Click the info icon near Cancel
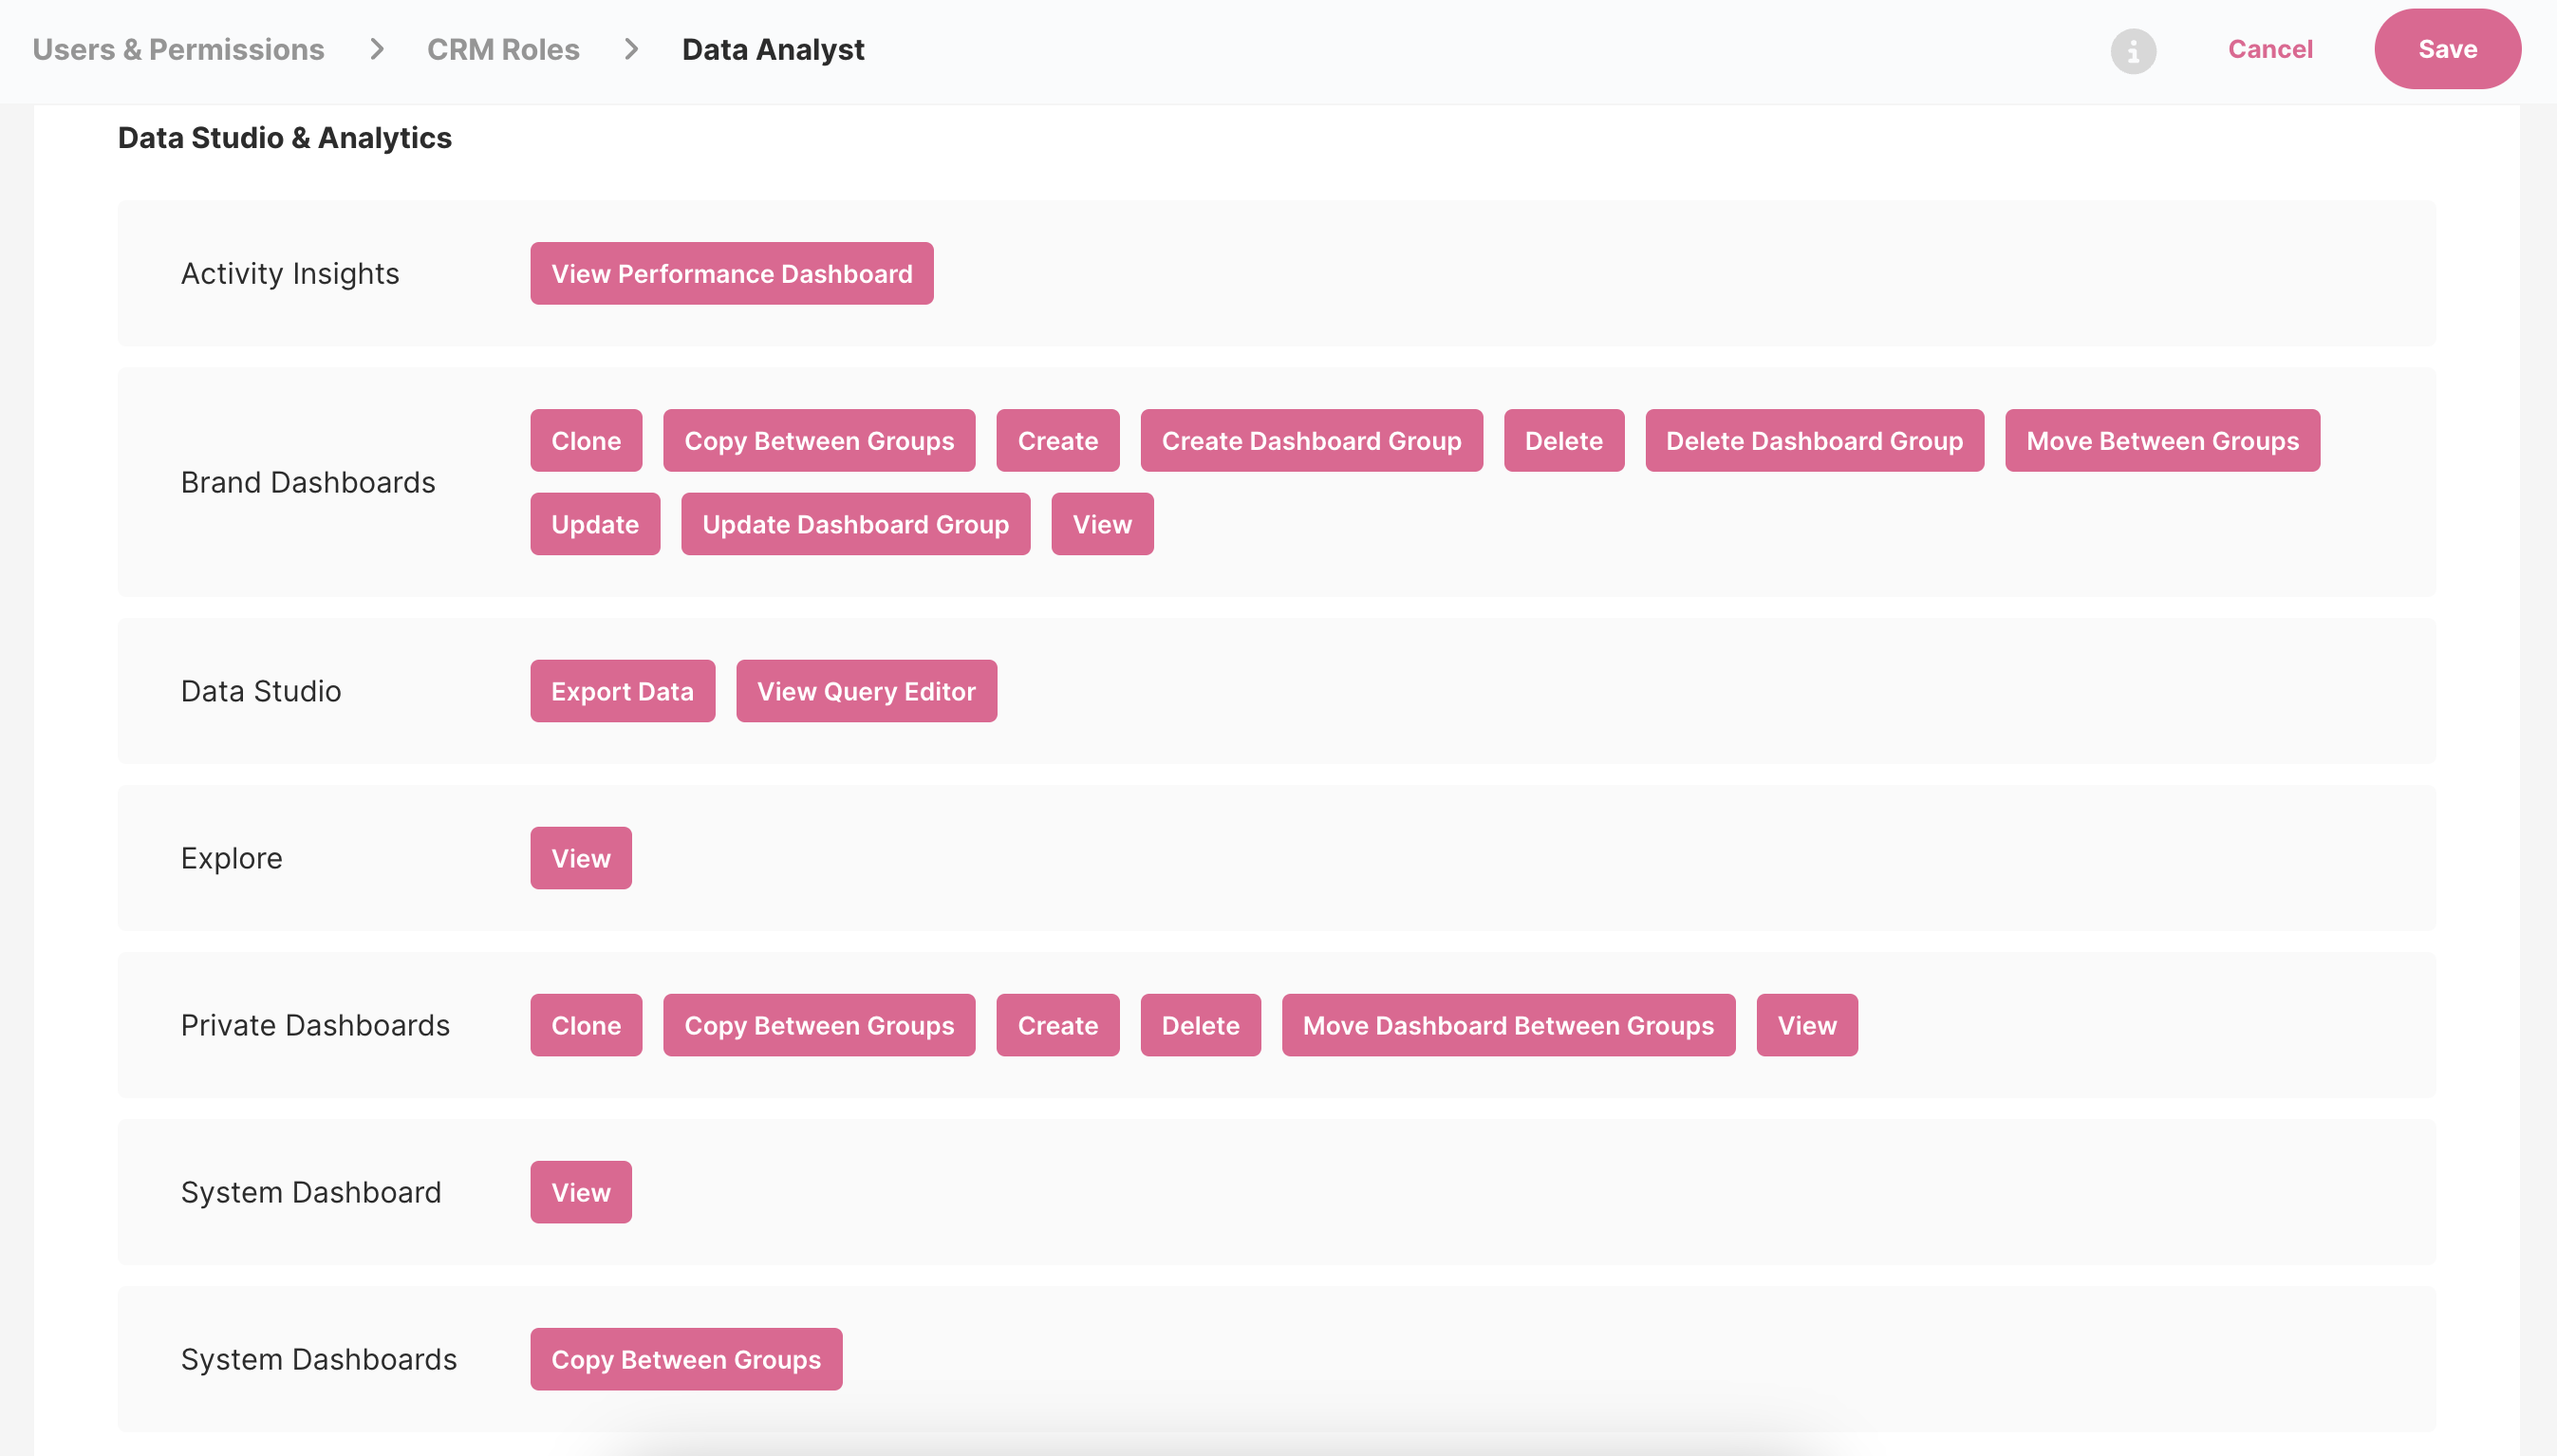 2132,50
